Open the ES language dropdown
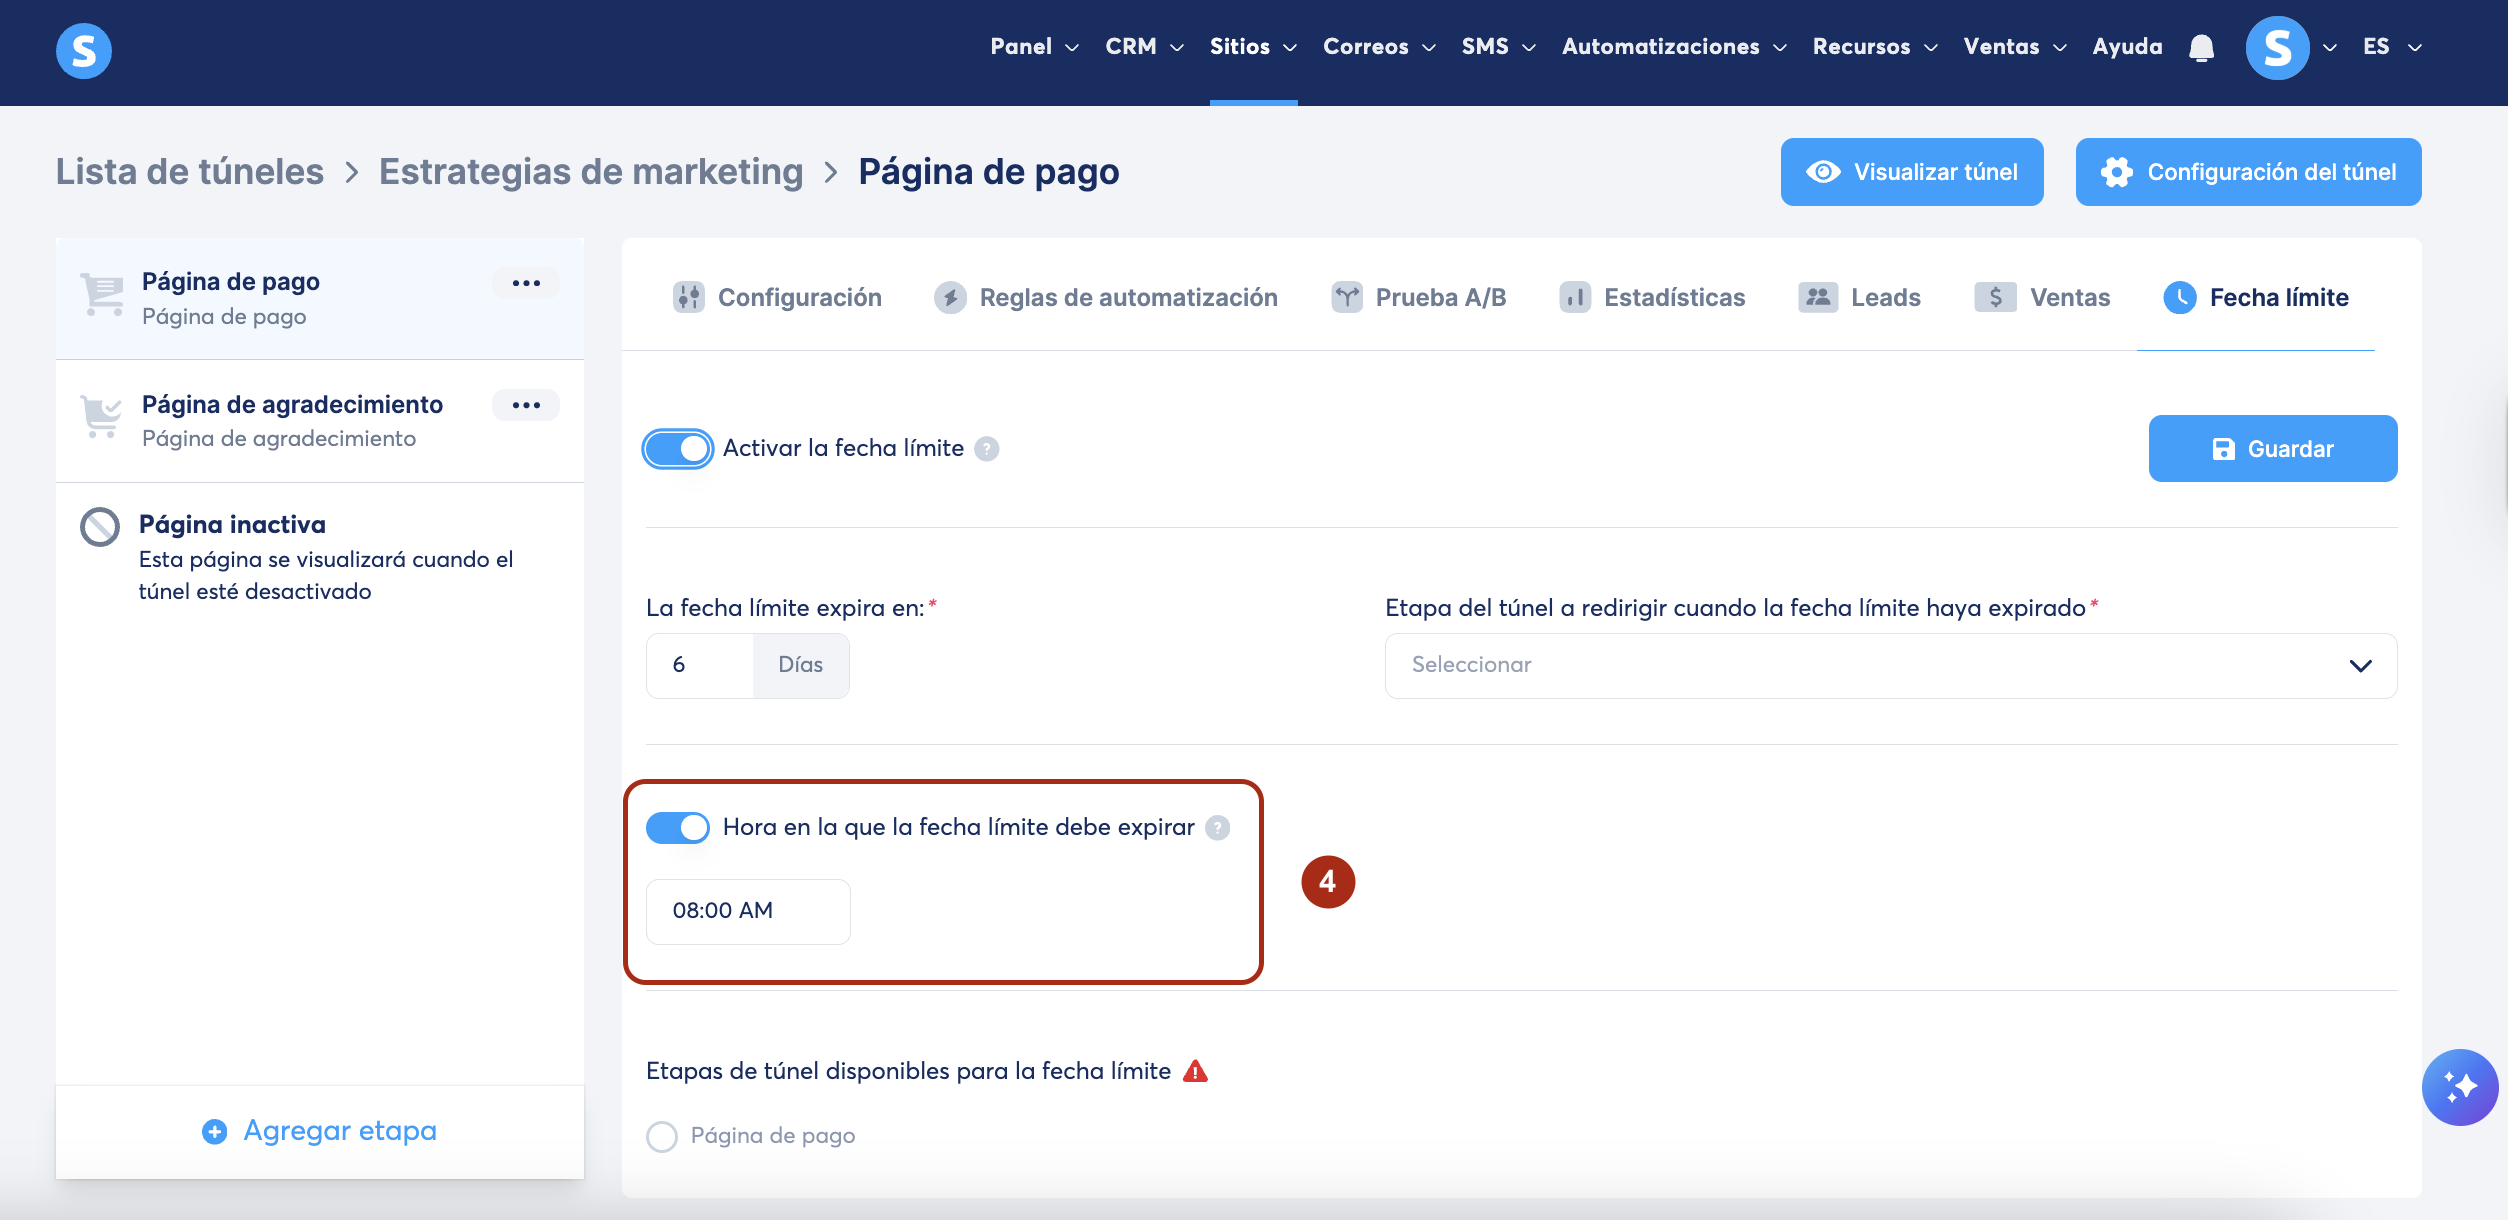The height and width of the screenshot is (1220, 2508). 2392,47
